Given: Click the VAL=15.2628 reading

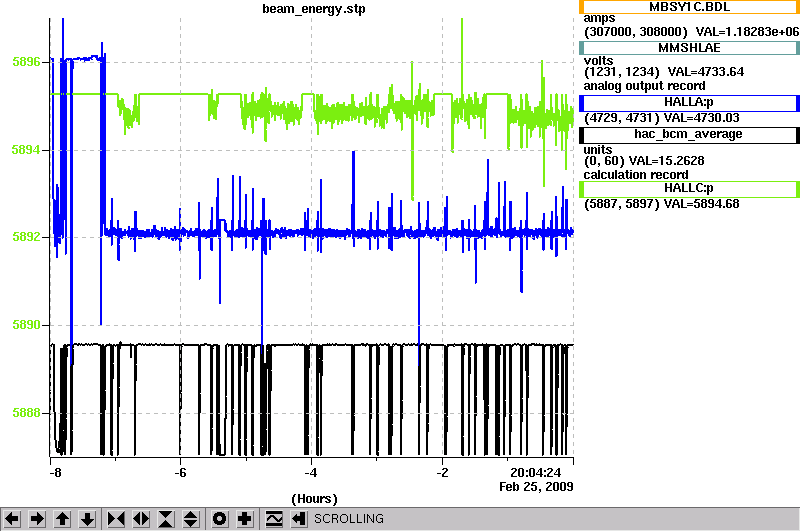Looking at the screenshot, I should 666,161.
